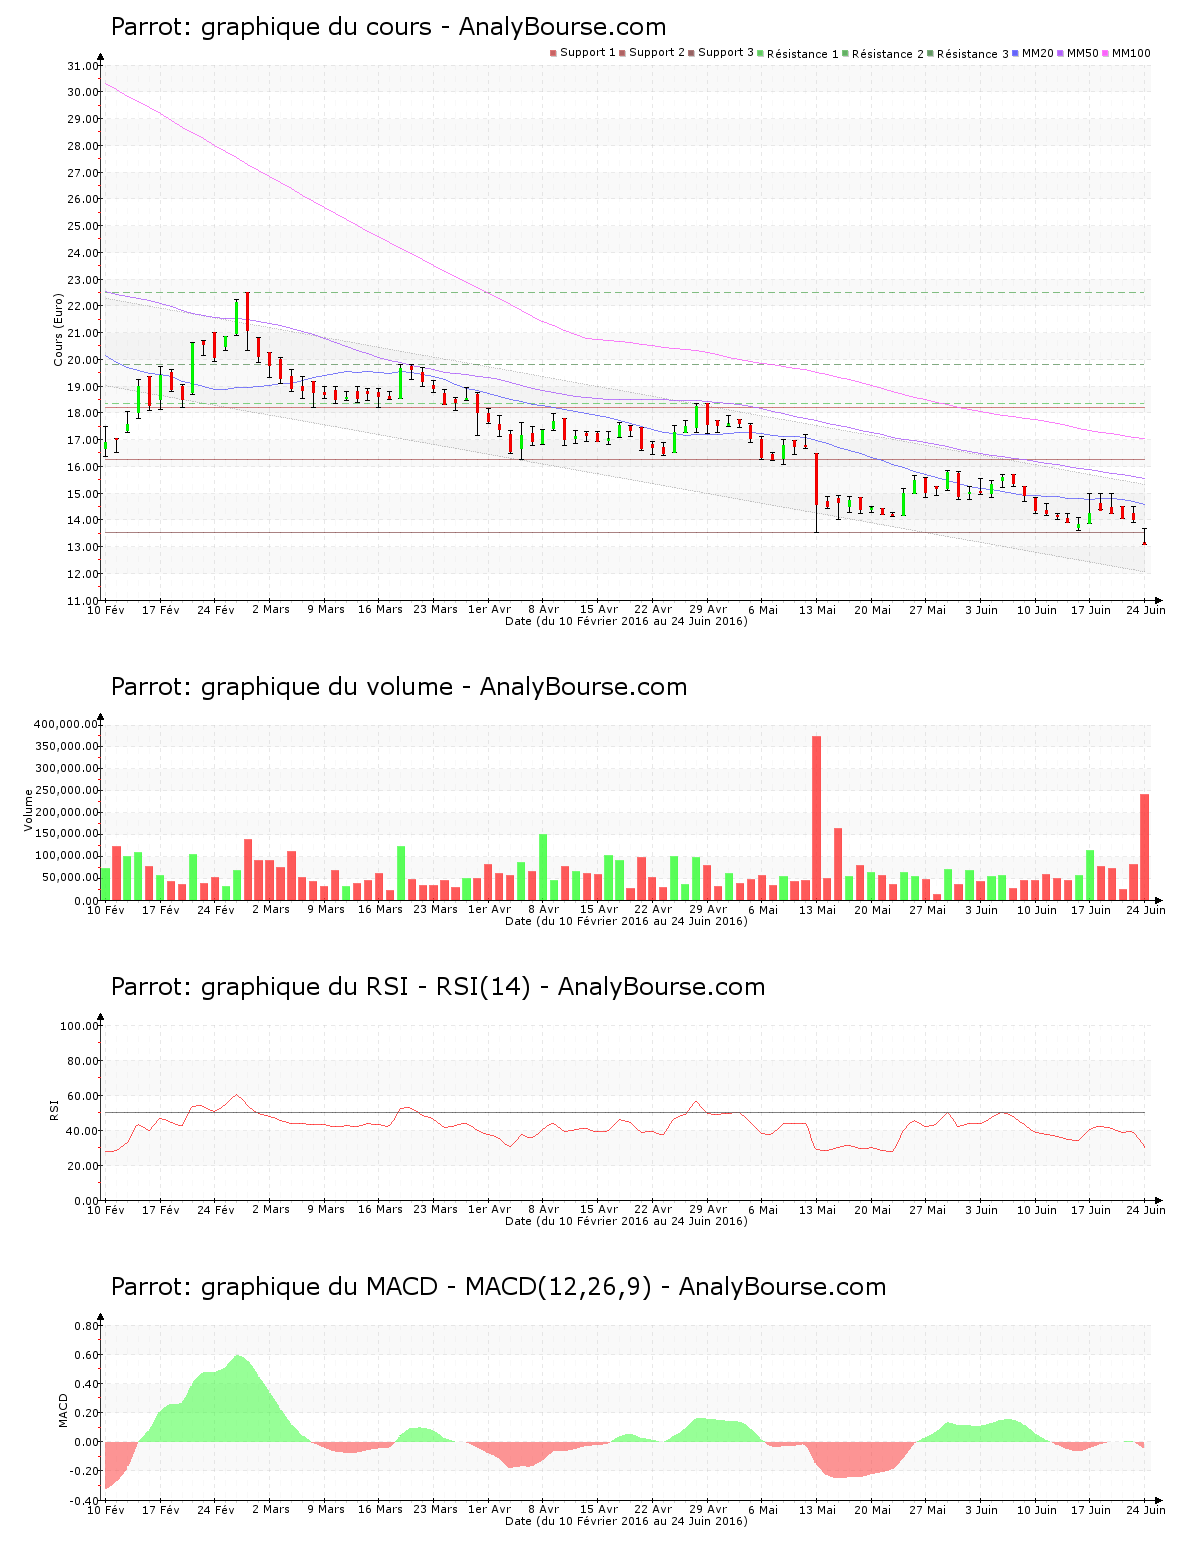Click the 'Cours (Euro)' vertical axis label
The width and height of the screenshot is (1200, 1550).
59,330
